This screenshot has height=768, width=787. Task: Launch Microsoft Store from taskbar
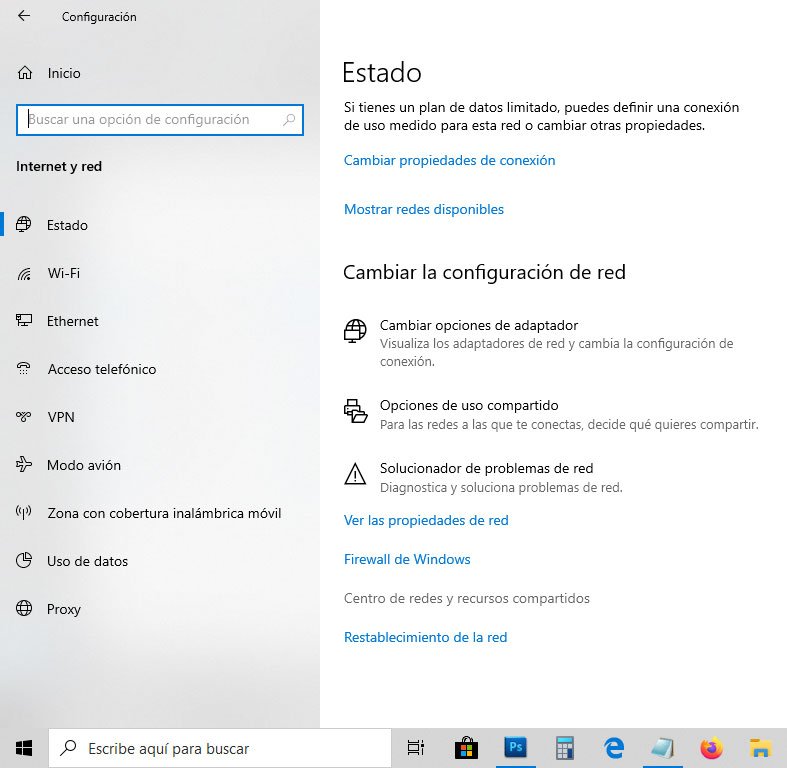pyautogui.click(x=466, y=748)
